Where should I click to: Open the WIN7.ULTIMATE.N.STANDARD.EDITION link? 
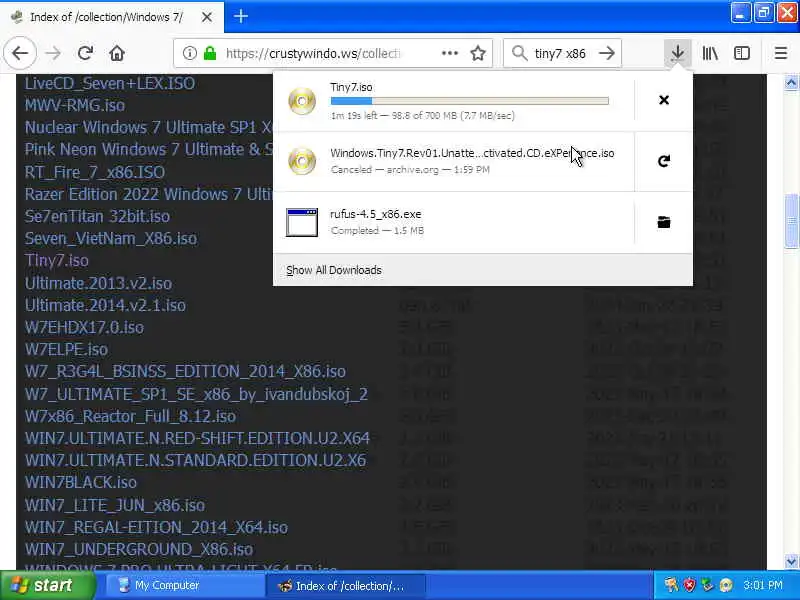(x=195, y=460)
